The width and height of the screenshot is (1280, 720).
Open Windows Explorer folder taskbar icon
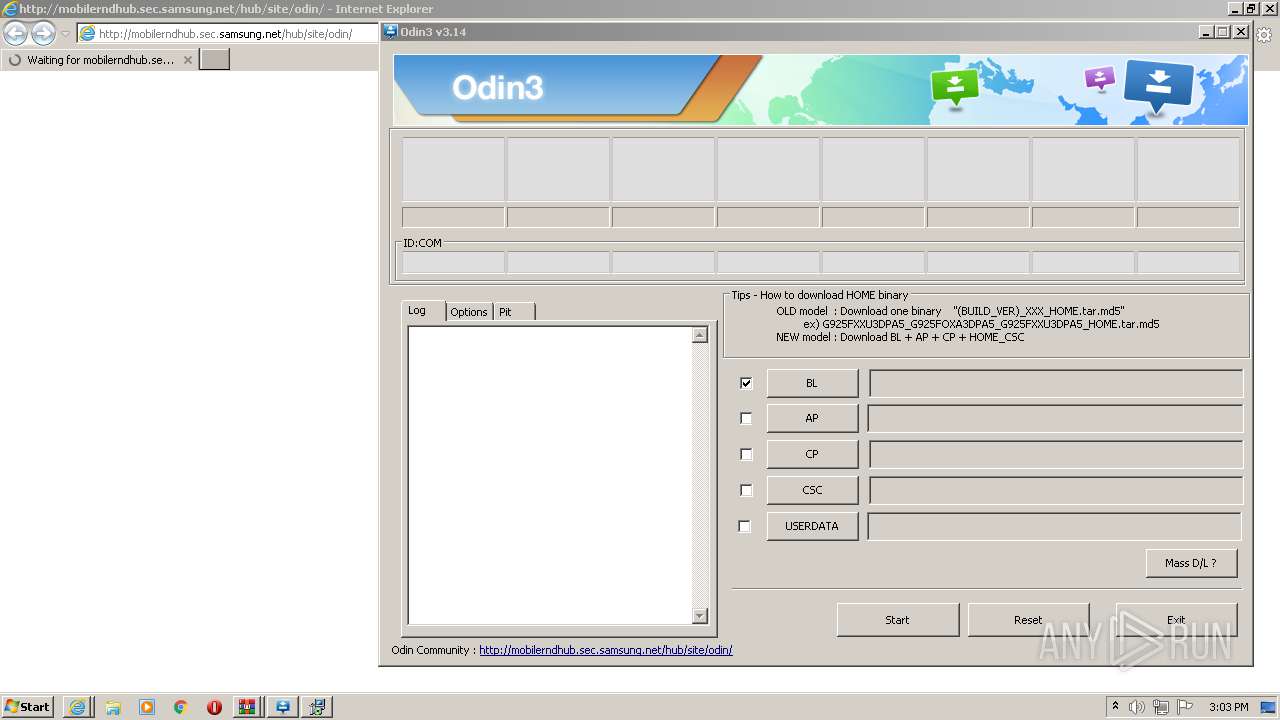point(113,707)
